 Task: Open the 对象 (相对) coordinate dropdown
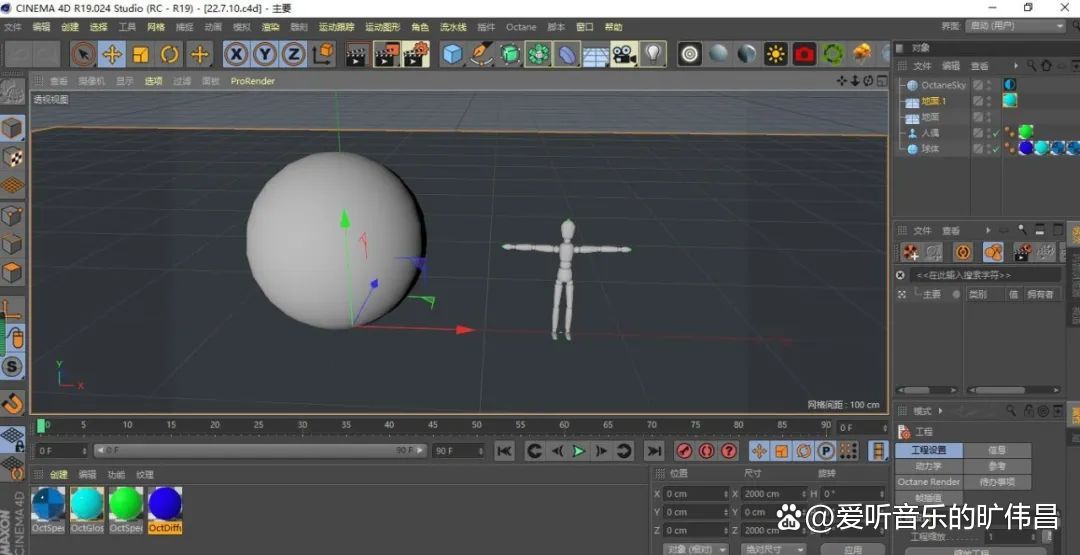pyautogui.click(x=696, y=549)
